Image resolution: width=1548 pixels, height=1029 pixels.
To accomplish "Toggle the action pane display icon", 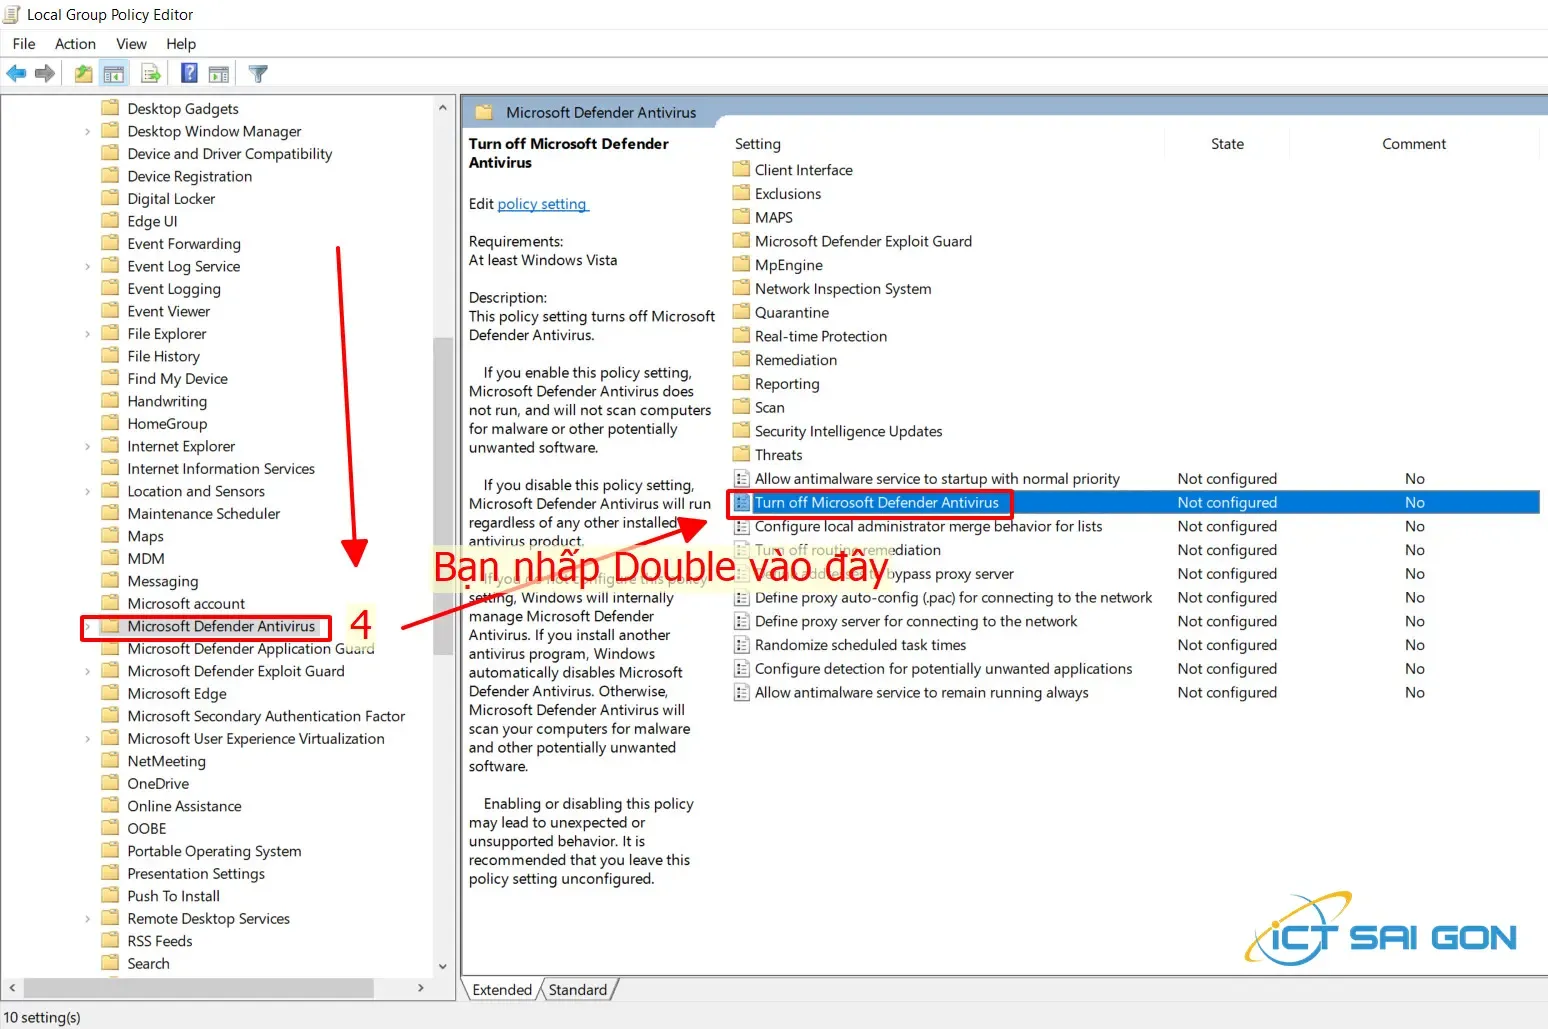I will coord(219,72).
